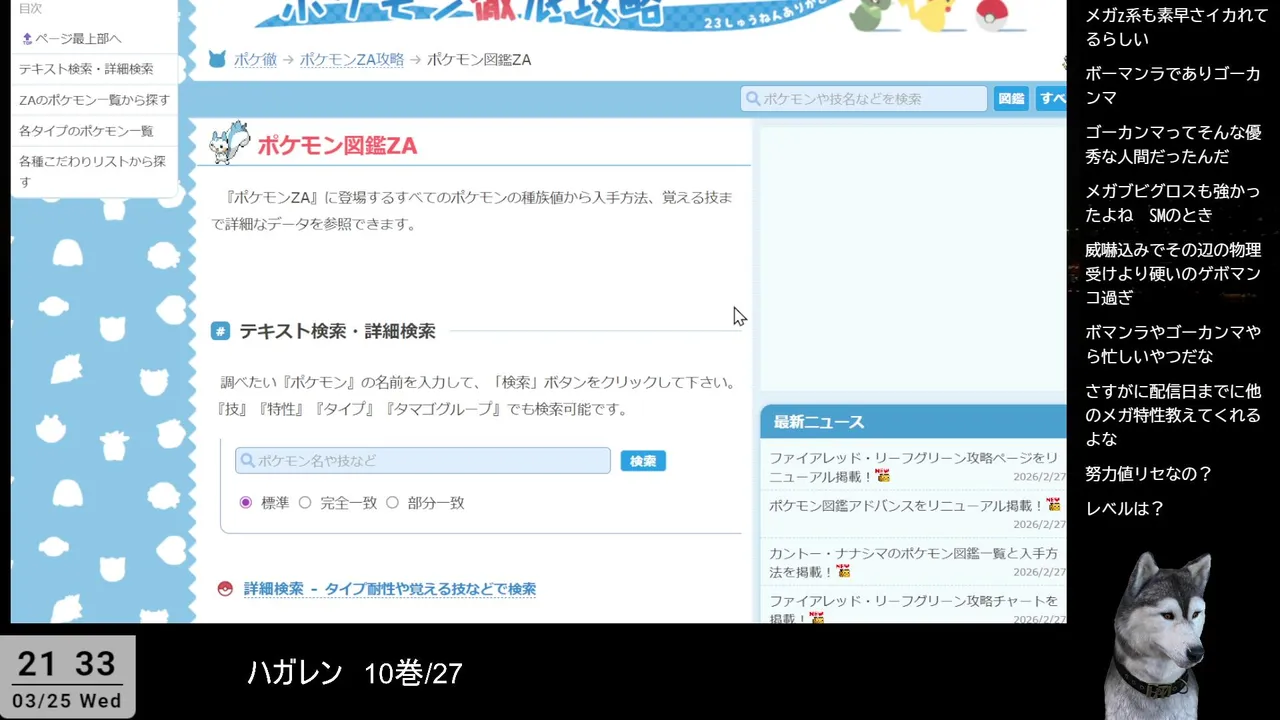Open 詳細検索 - タイプ耐性や覚える技などで検索 link
The width and height of the screenshot is (1280, 720).
pyautogui.click(x=390, y=589)
